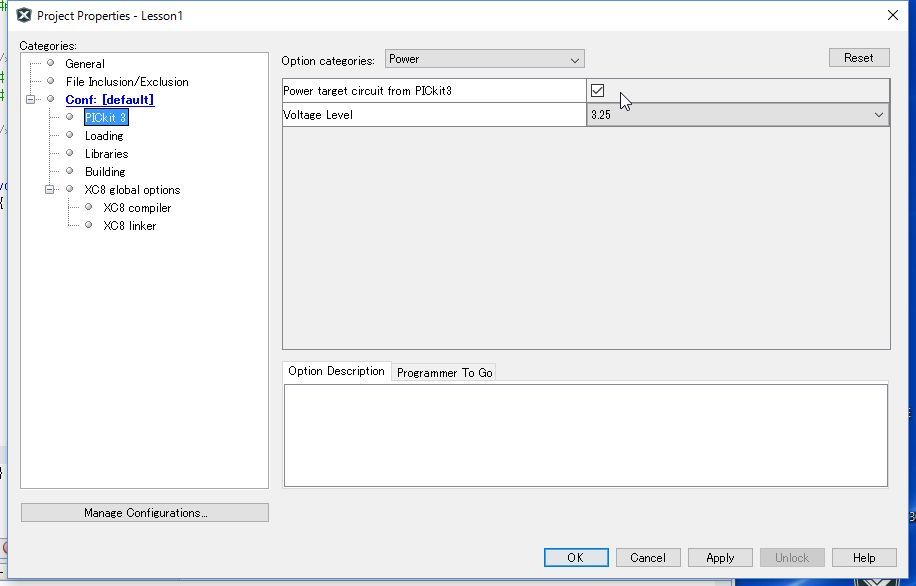Confirm with the OK button
916x586 pixels.
pos(575,557)
